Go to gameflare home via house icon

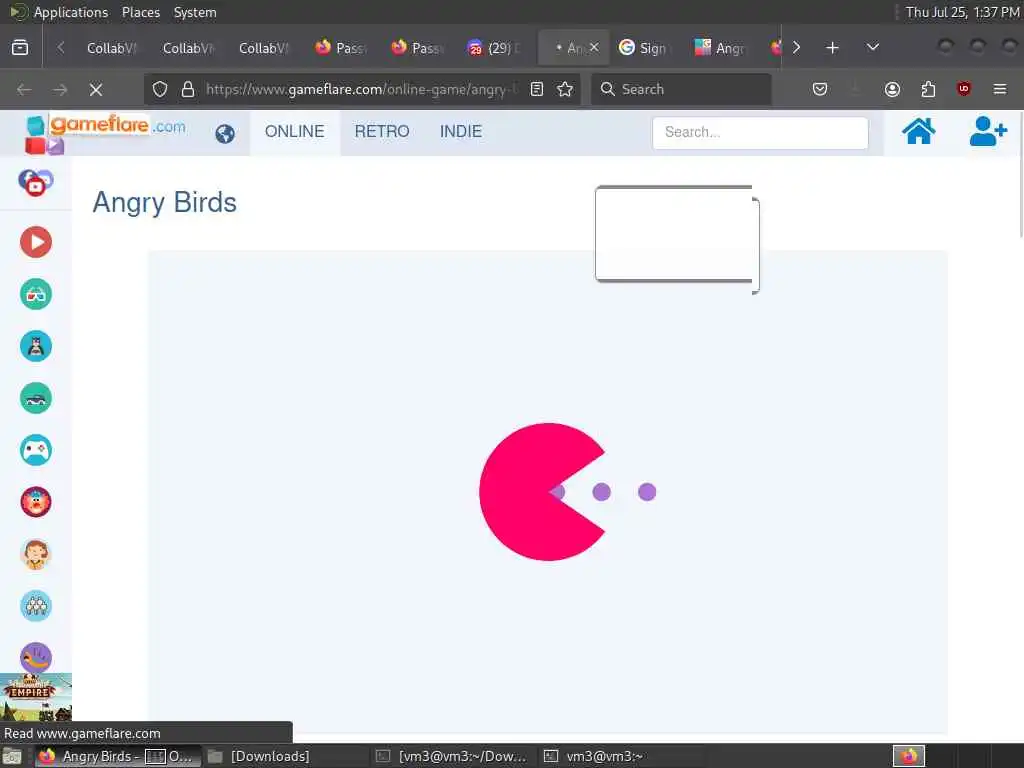[918, 131]
